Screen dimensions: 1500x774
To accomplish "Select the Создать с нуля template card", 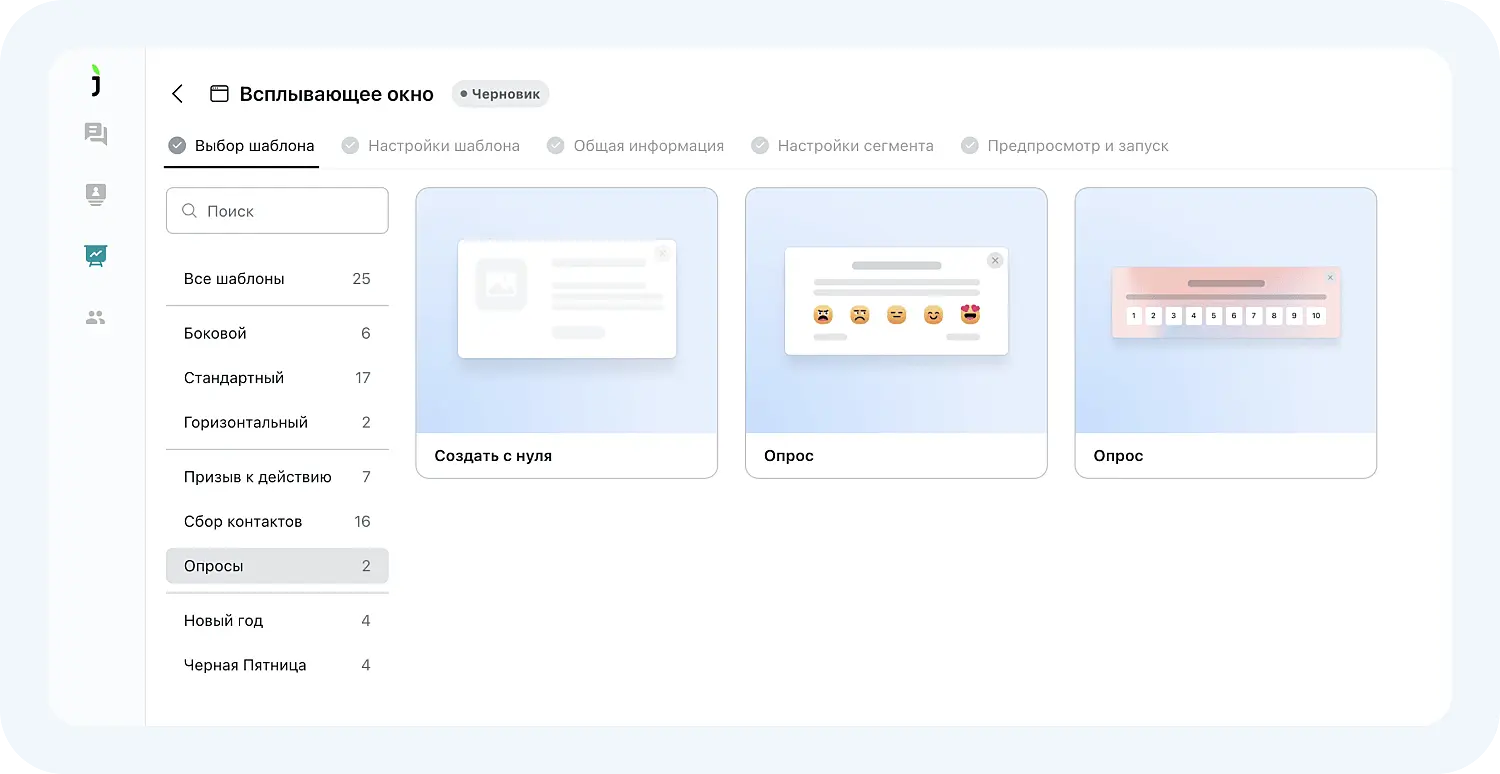I will click(566, 333).
